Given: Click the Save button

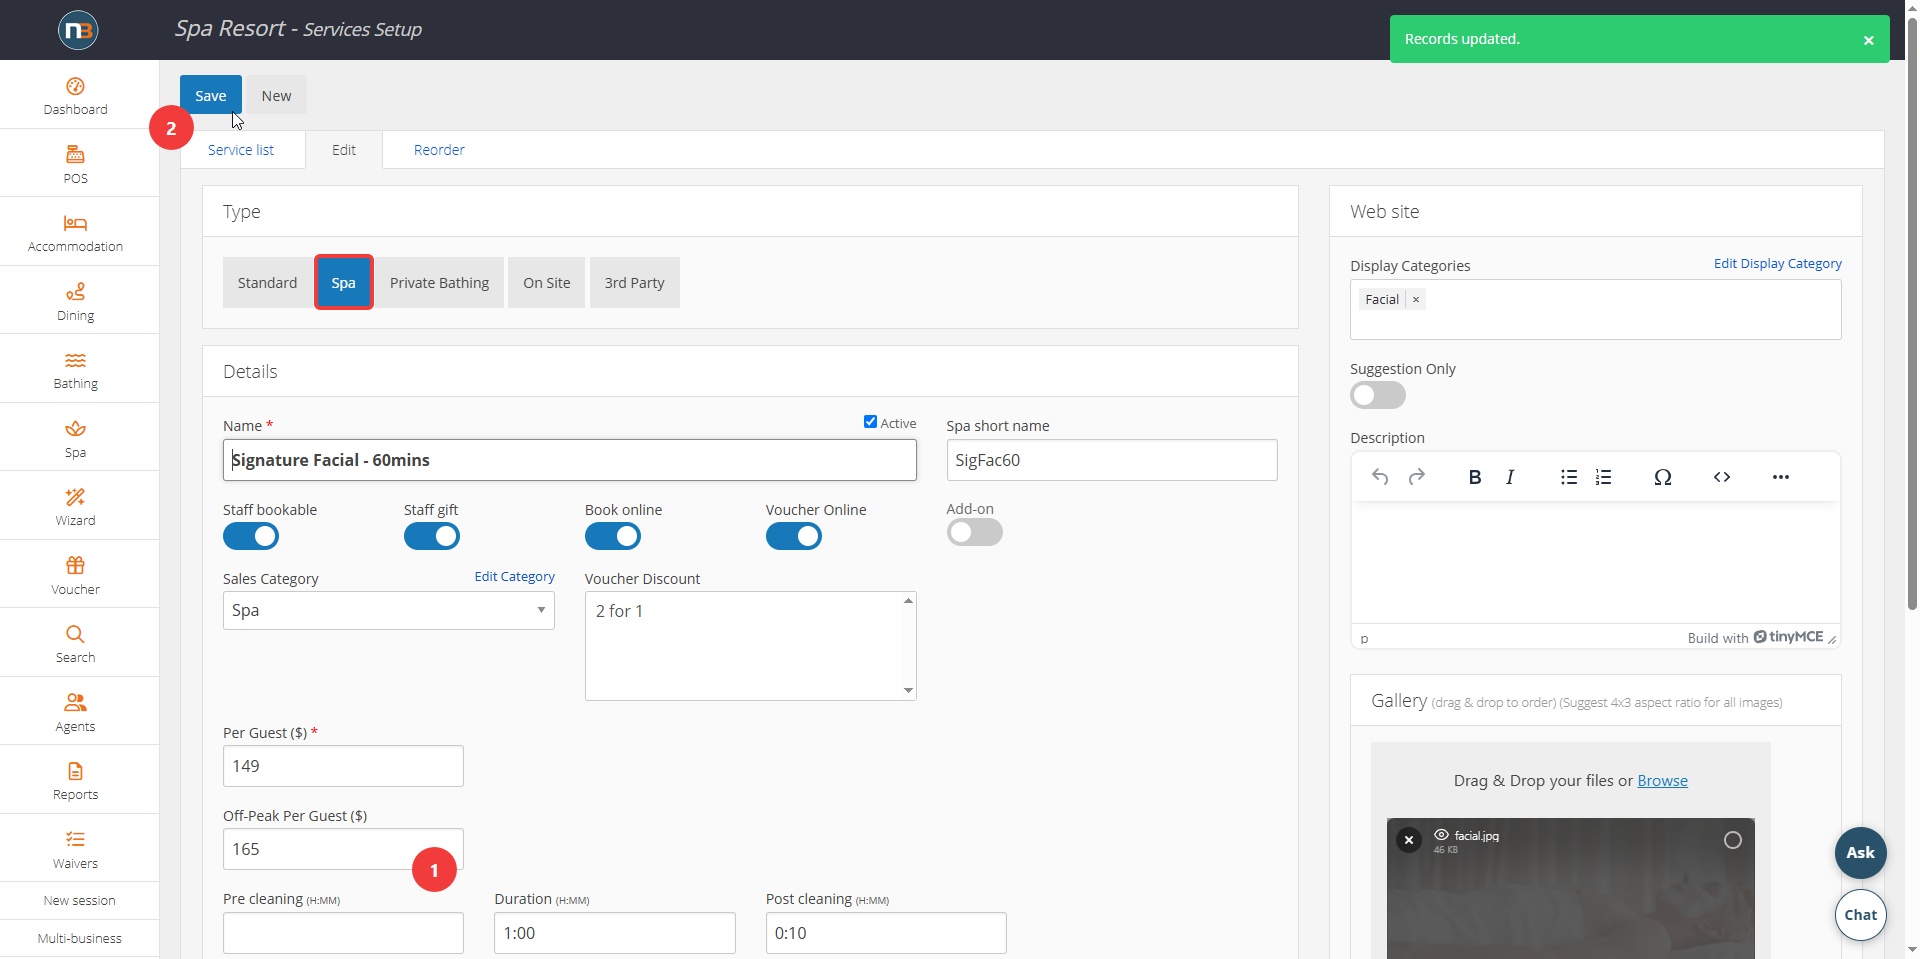Looking at the screenshot, I should (x=211, y=95).
